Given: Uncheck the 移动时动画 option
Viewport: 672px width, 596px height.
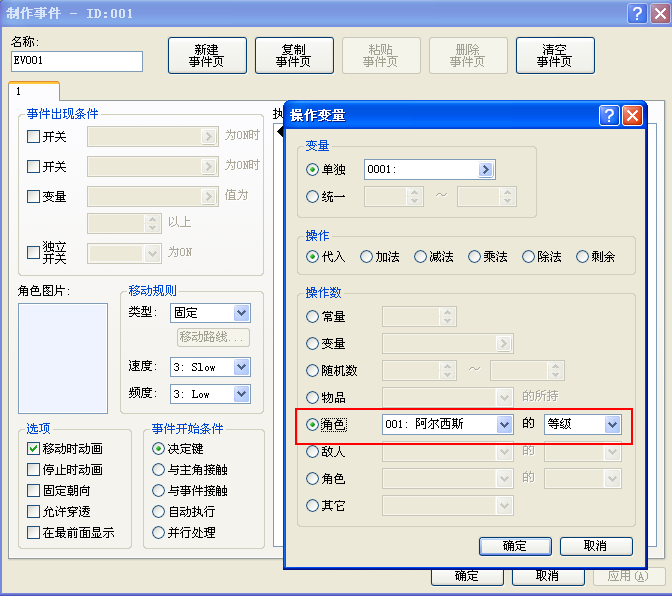Looking at the screenshot, I should (33, 449).
